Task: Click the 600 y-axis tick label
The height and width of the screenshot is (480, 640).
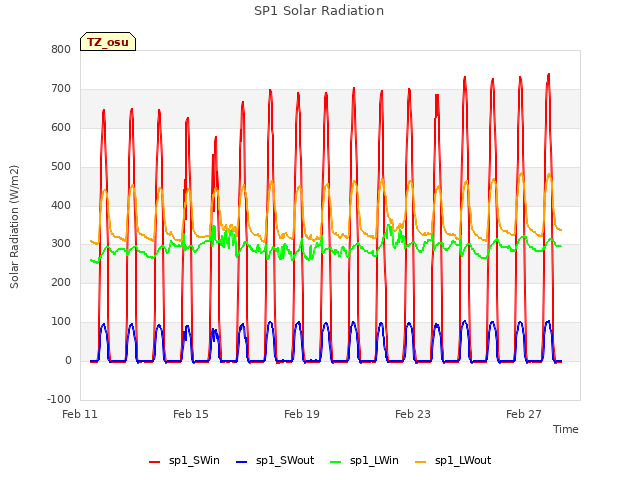Action: [x=61, y=128]
